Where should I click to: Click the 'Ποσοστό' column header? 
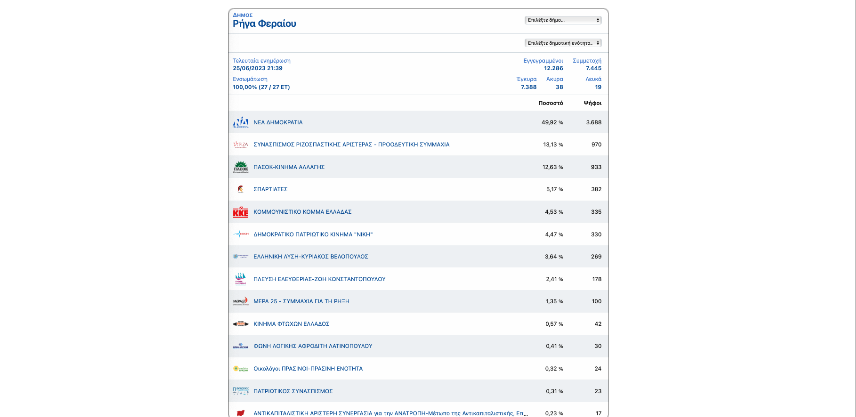[551, 103]
